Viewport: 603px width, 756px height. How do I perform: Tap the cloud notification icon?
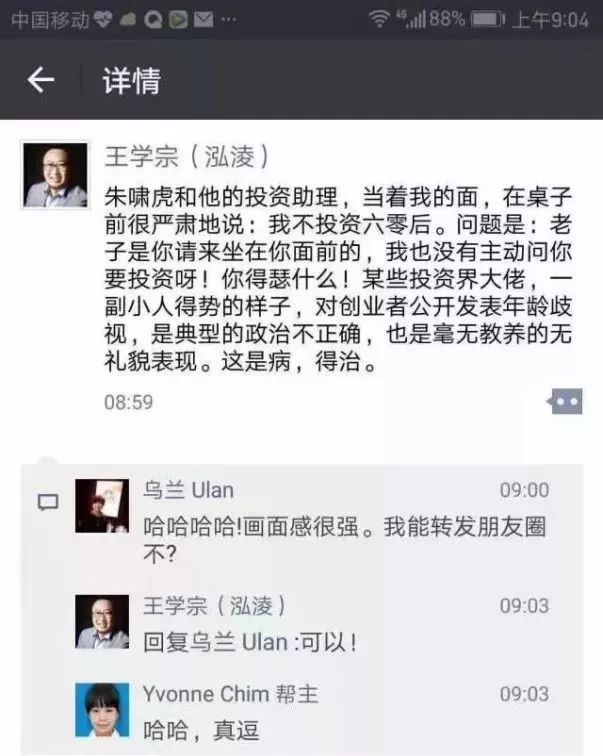point(127,20)
